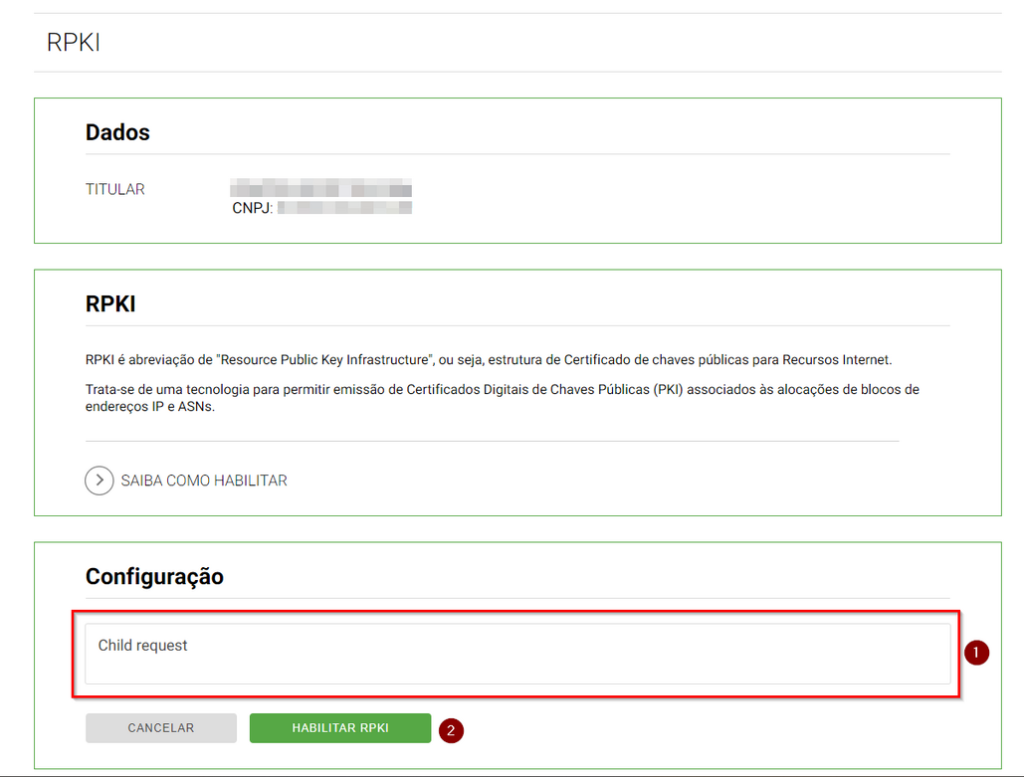
Task: Click the Configuração section heading
Action: [154, 576]
